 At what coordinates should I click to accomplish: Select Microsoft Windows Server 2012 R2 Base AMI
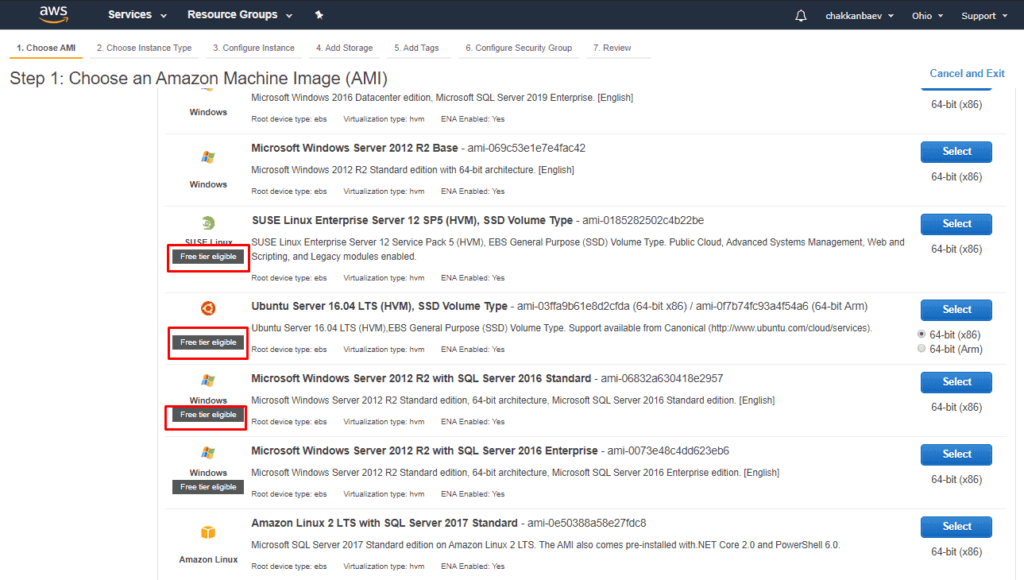pyautogui.click(x=956, y=152)
